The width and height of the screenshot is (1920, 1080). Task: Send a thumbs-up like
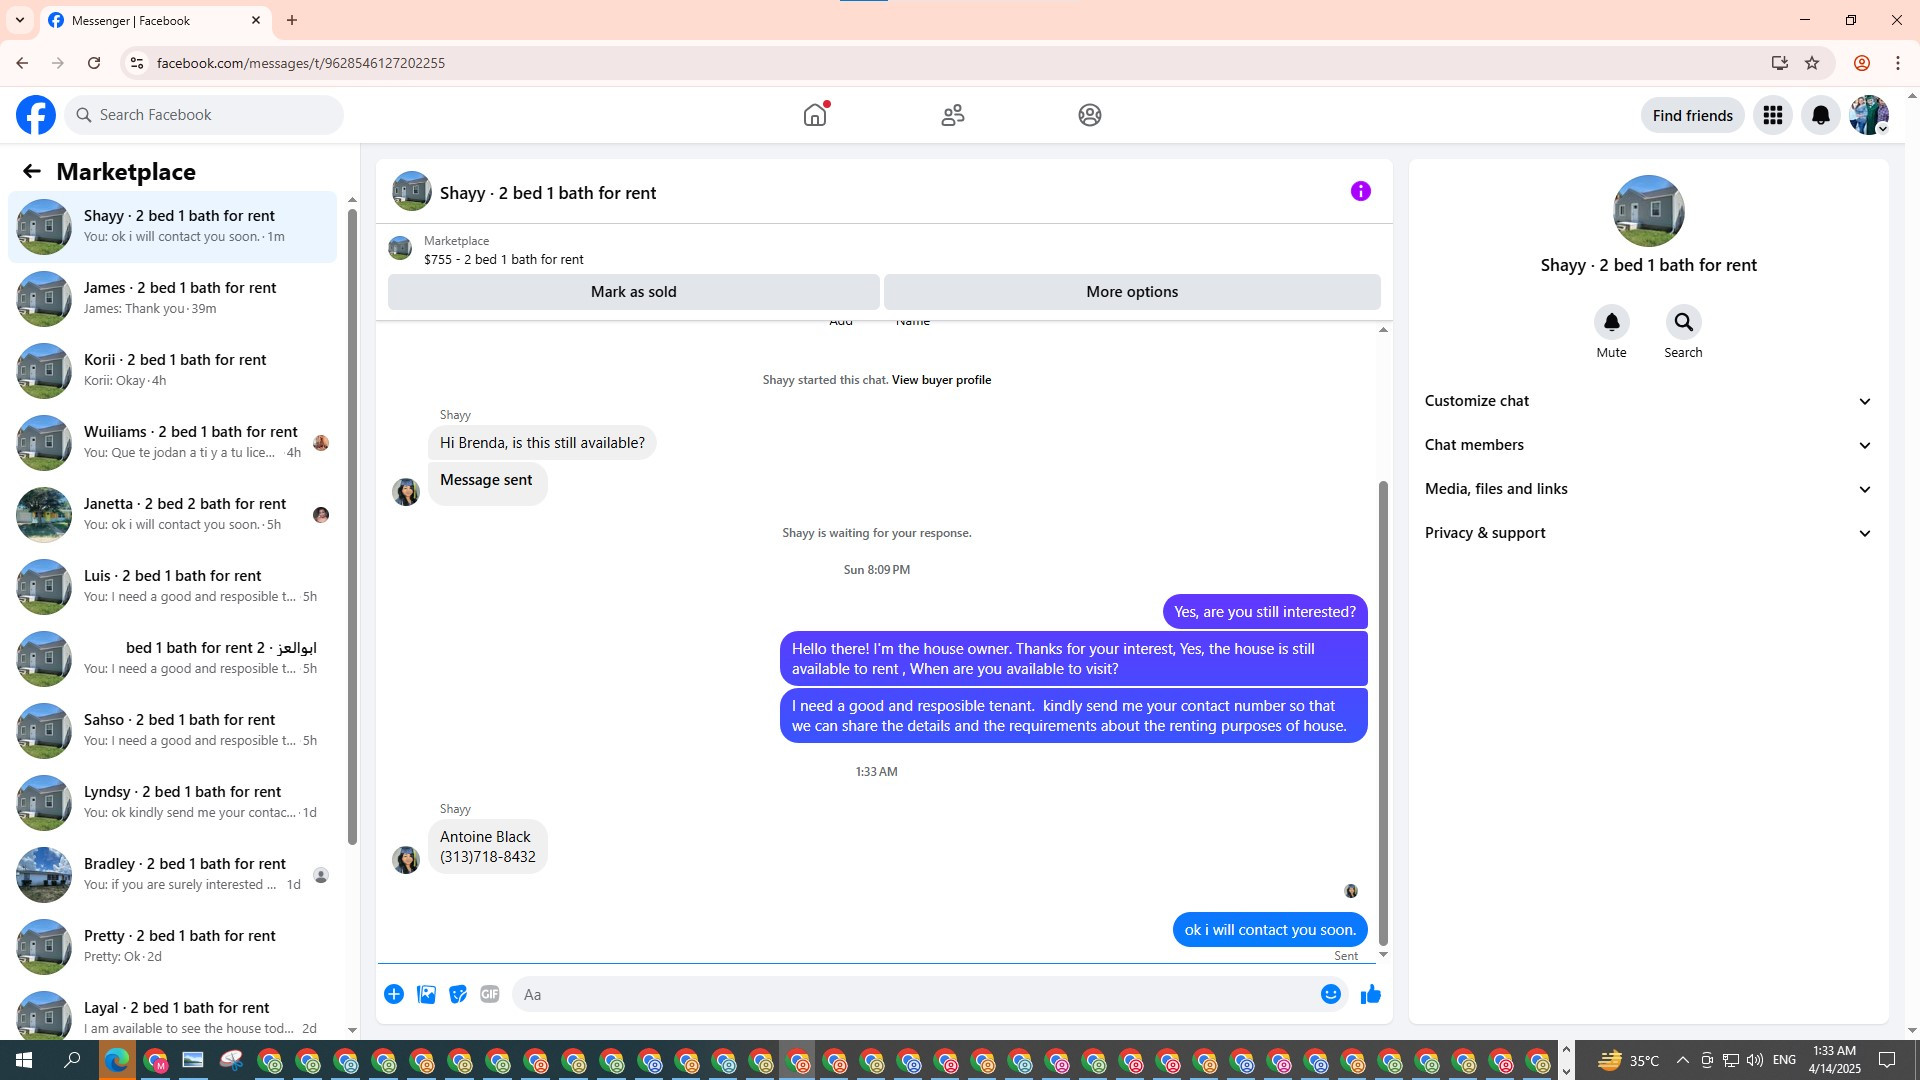pos(1370,994)
